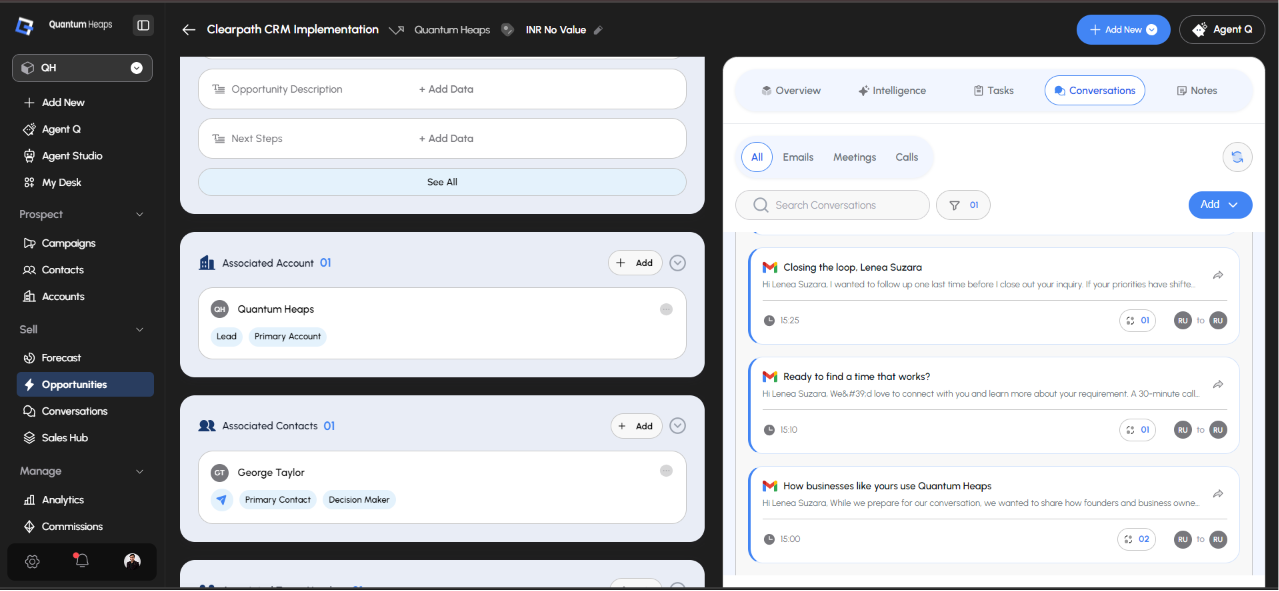Add an Associated Contact
1279x591 pixels.
(637, 426)
